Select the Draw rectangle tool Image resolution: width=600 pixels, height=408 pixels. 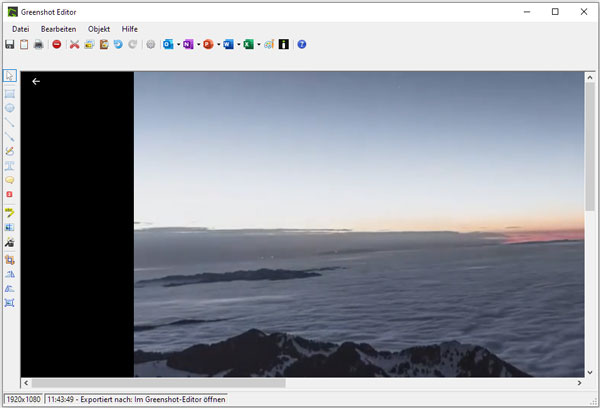[10, 91]
